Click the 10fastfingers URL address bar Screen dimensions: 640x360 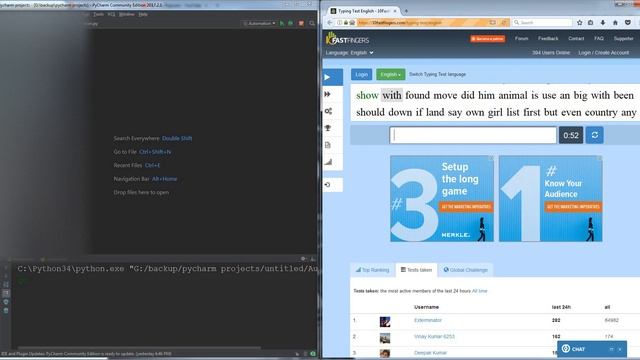[422, 22]
